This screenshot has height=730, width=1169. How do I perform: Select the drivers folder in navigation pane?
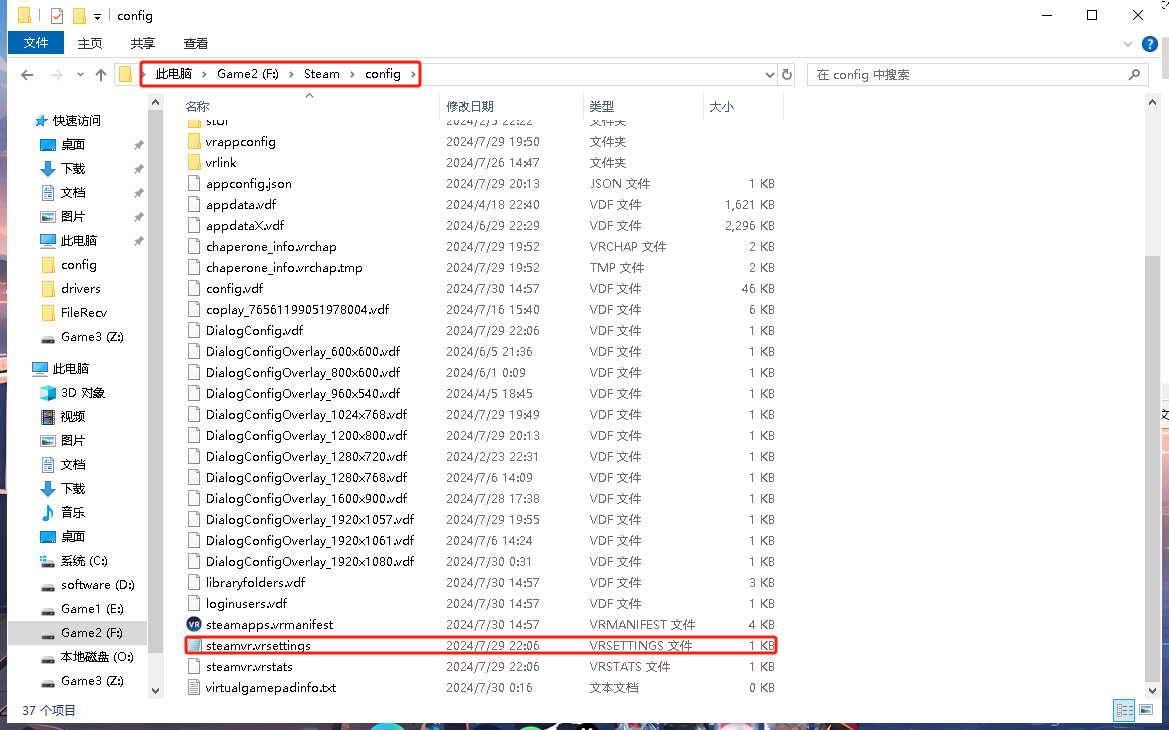click(x=81, y=289)
